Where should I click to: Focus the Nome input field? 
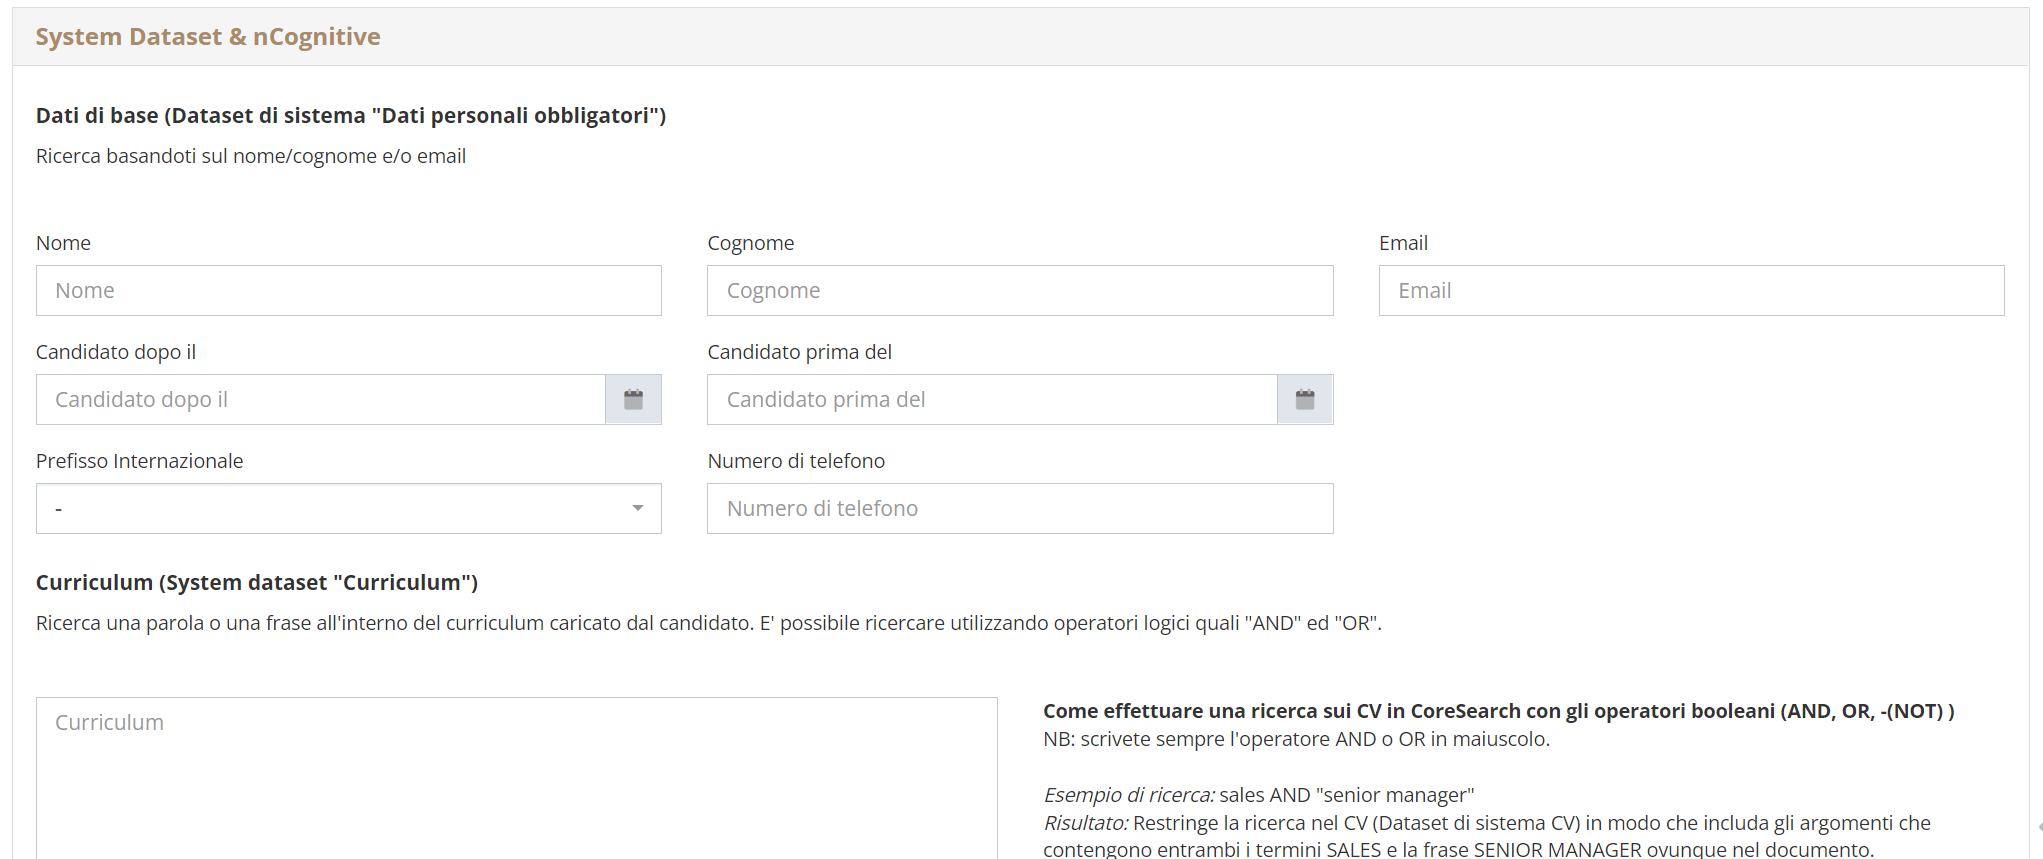pyautogui.click(x=349, y=291)
